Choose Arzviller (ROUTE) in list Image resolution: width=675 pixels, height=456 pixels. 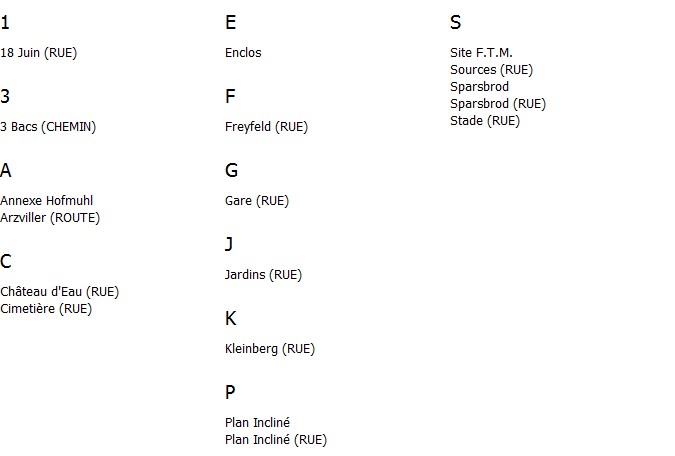[50, 218]
